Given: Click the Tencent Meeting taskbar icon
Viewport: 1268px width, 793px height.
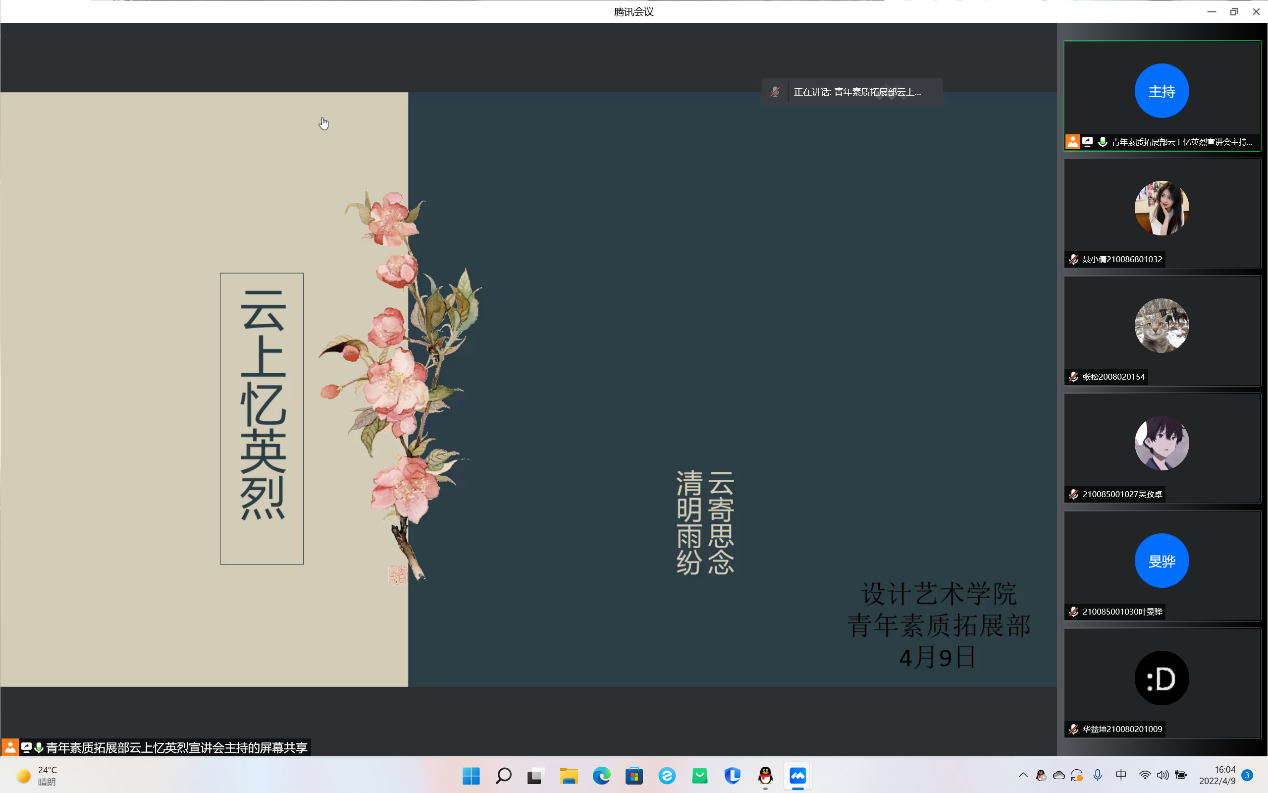Looking at the screenshot, I should [797, 776].
